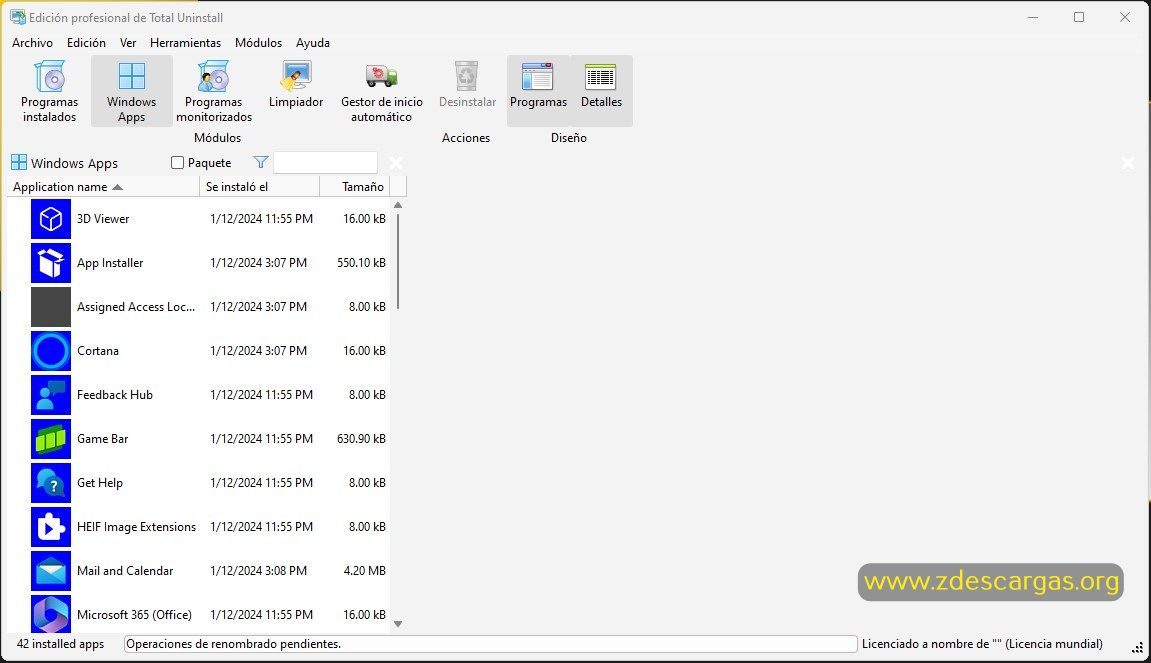The width and height of the screenshot is (1151, 663).
Task: Click the window resize grip icon
Action: click(1138, 648)
